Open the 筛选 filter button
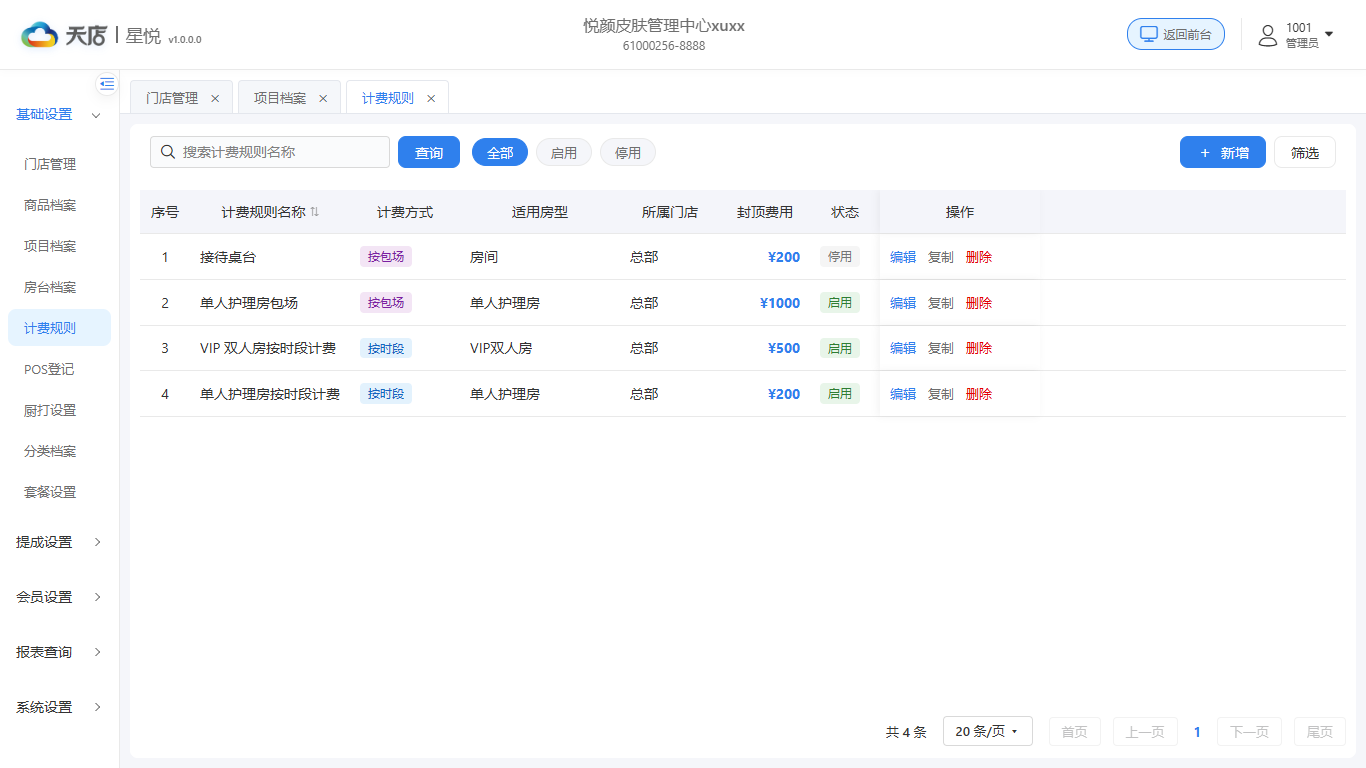Viewport: 1366px width, 768px height. pos(1305,152)
